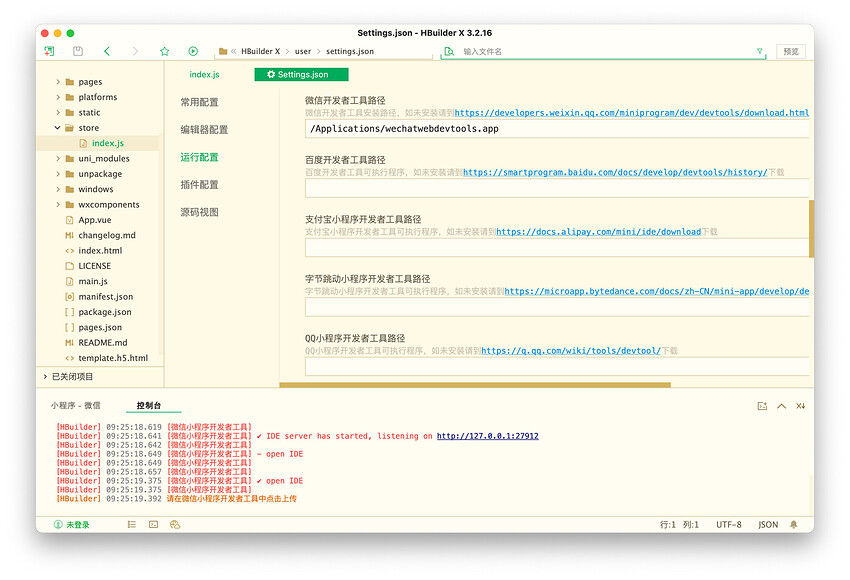Open changelog.md in the file tree

[x=107, y=235]
